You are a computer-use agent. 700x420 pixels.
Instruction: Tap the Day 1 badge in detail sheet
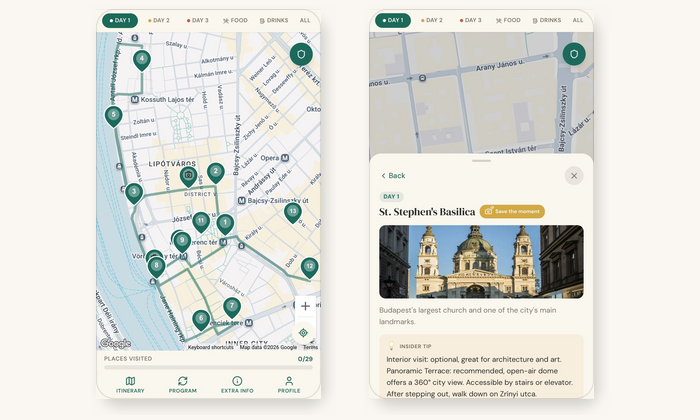pos(392,197)
